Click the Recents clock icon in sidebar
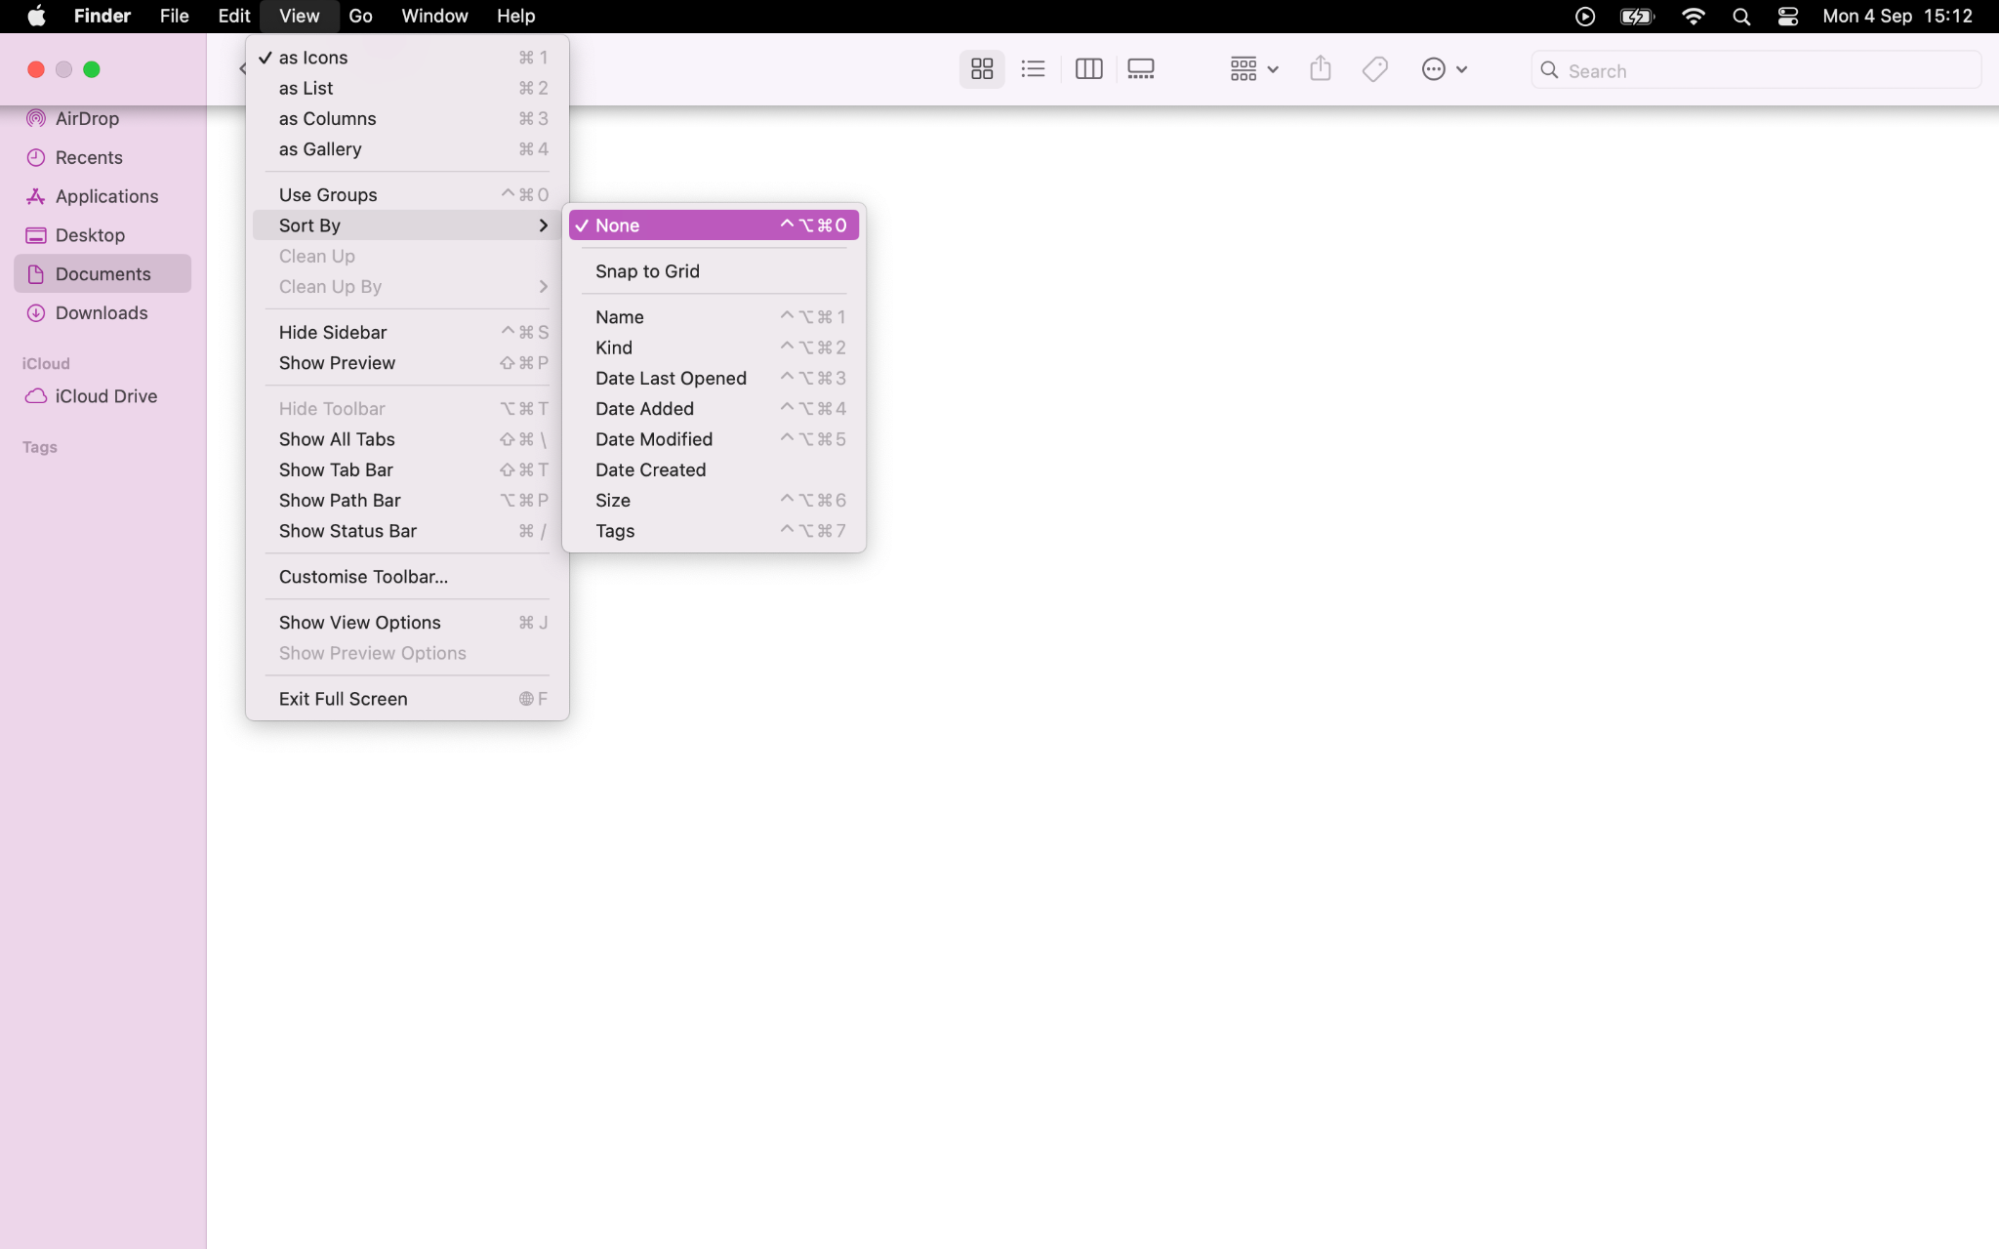The image size is (1999, 1250). 36,157
